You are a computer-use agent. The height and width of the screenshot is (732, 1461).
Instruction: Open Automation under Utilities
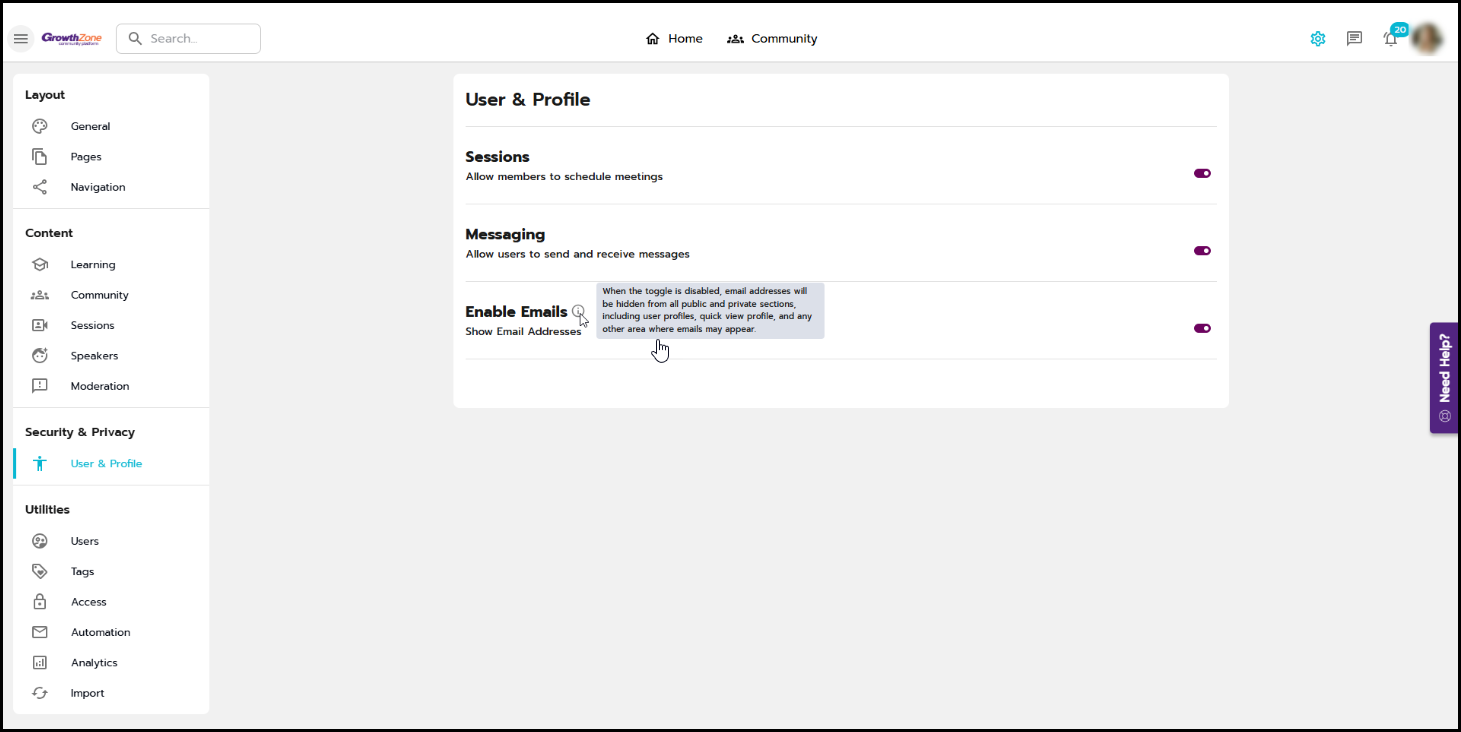[x=100, y=633]
